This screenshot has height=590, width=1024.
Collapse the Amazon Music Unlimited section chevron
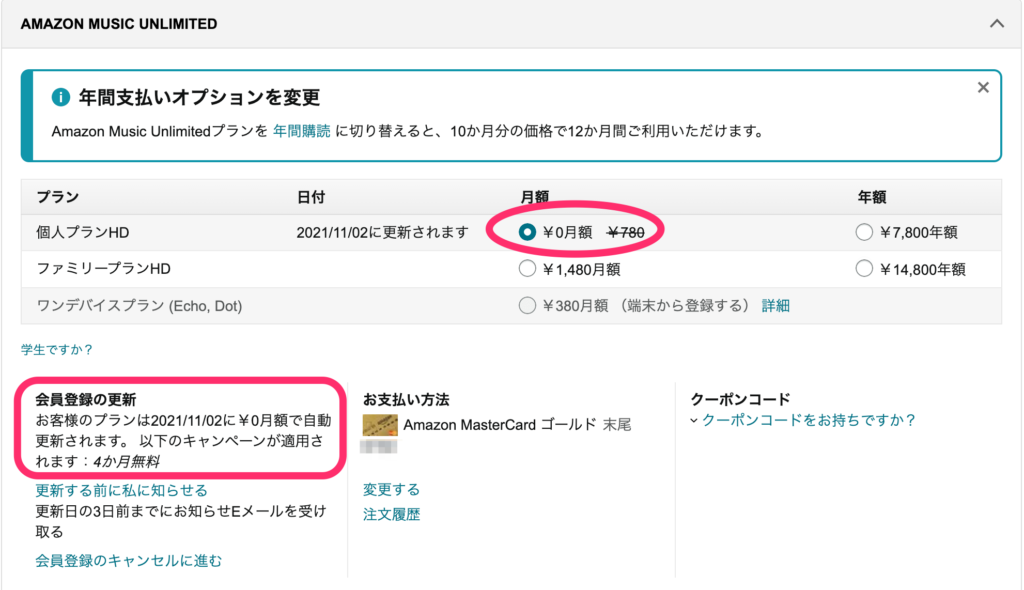tap(996, 24)
